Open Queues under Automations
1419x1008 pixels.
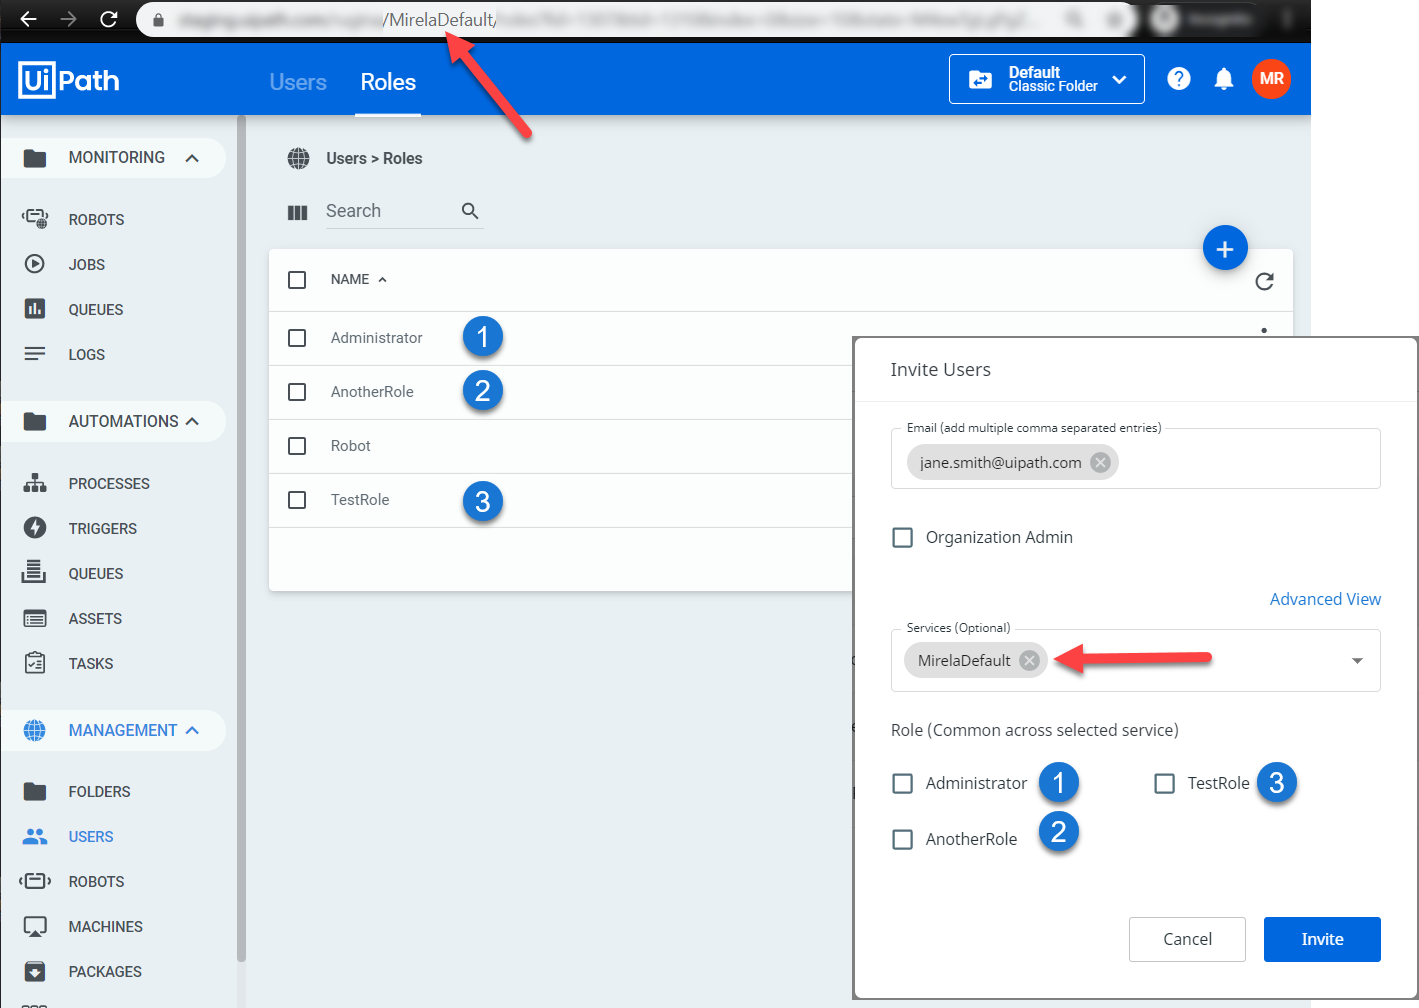(x=95, y=573)
